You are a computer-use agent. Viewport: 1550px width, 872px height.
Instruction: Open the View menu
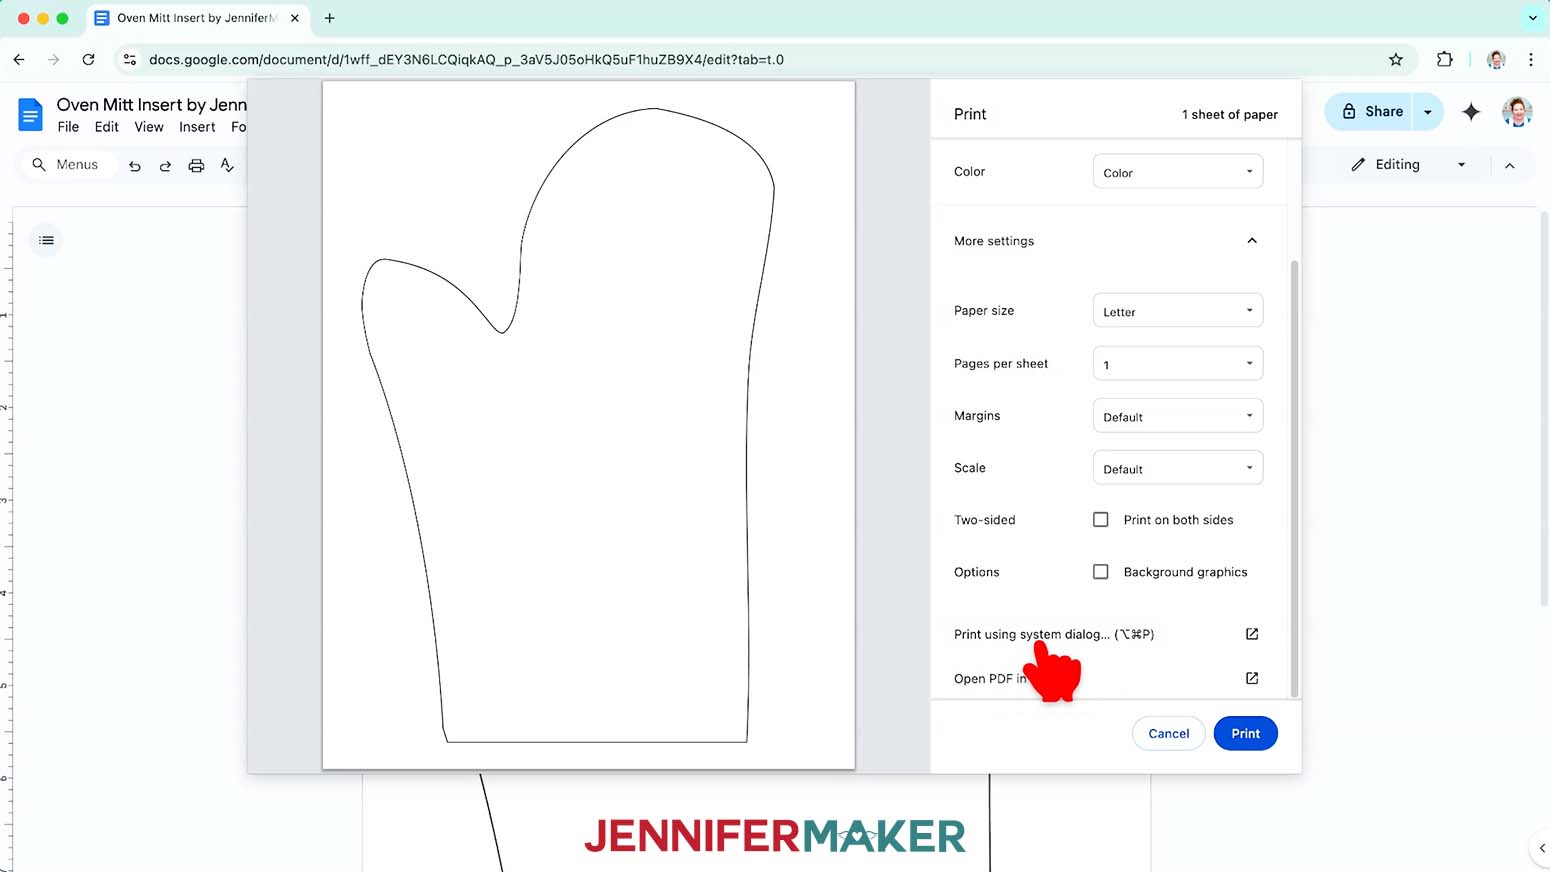pyautogui.click(x=149, y=127)
